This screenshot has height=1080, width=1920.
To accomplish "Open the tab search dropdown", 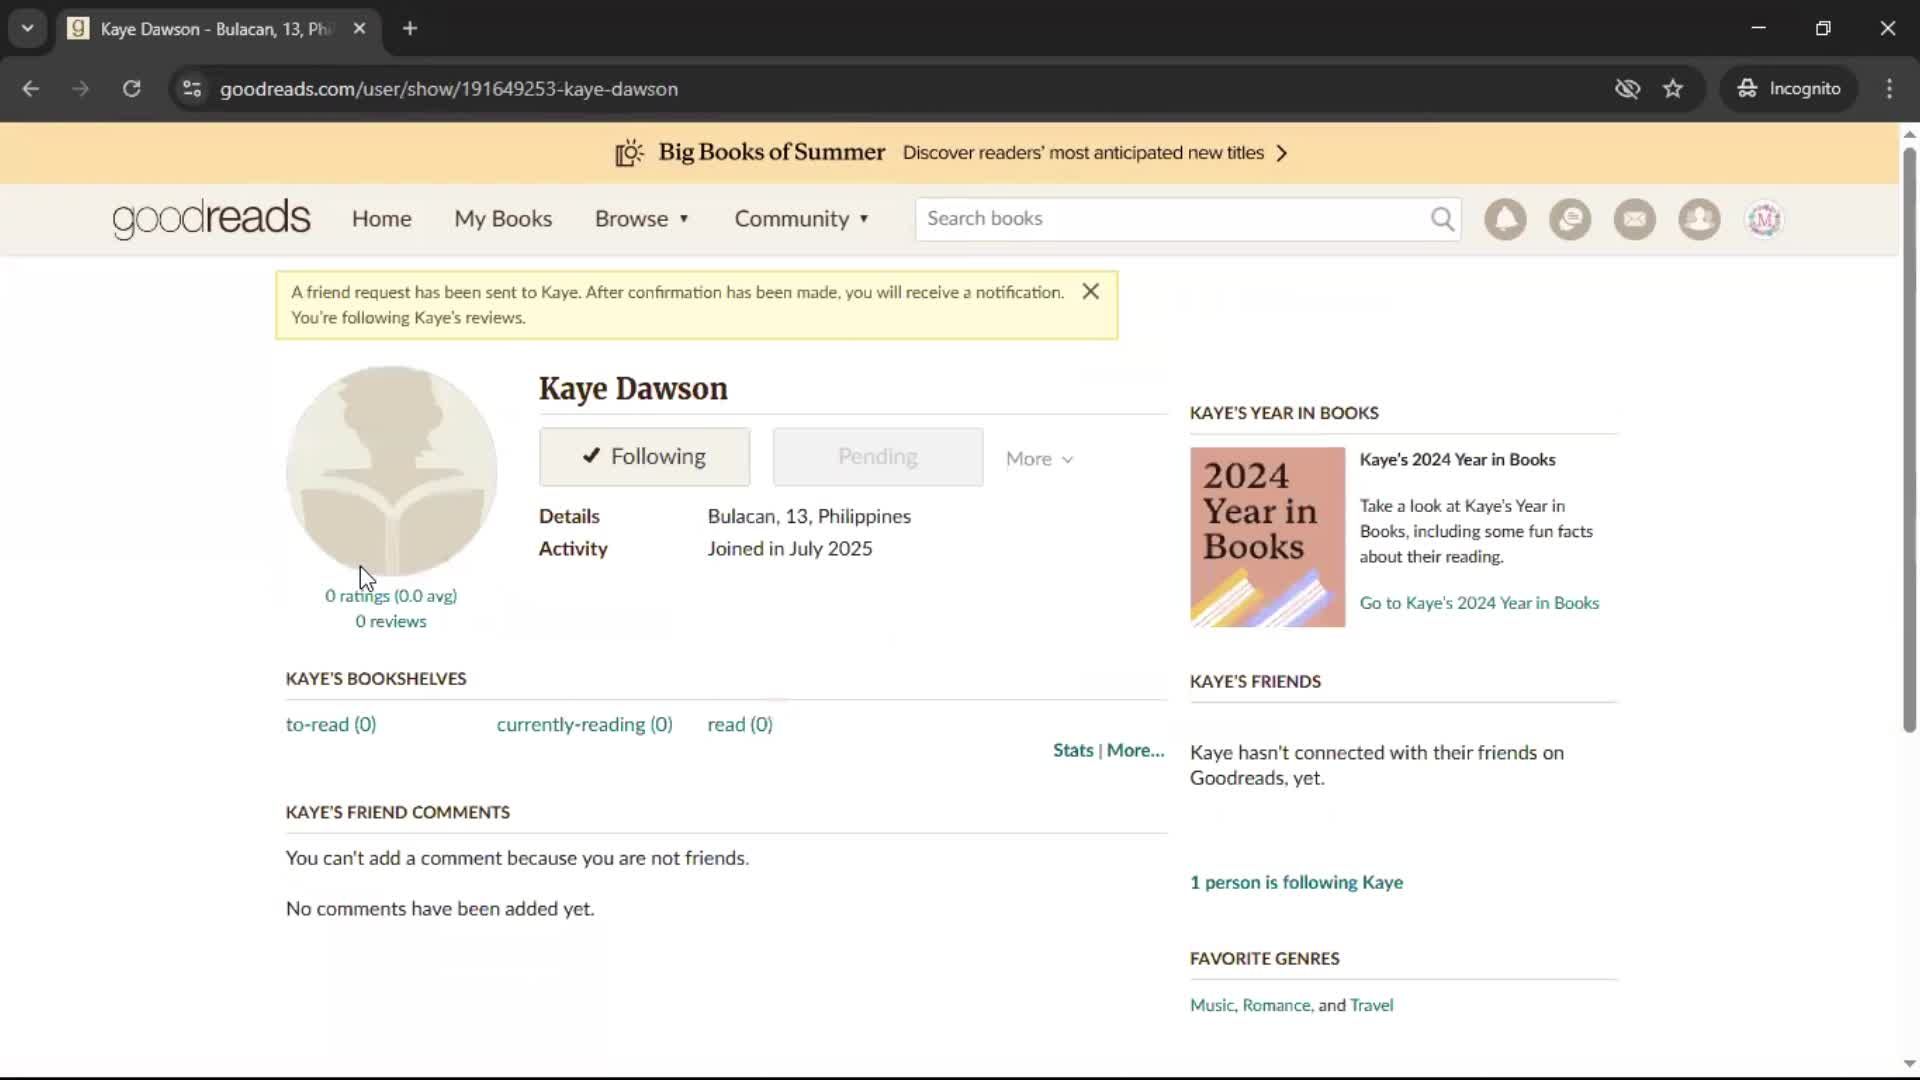I will coord(28,29).
